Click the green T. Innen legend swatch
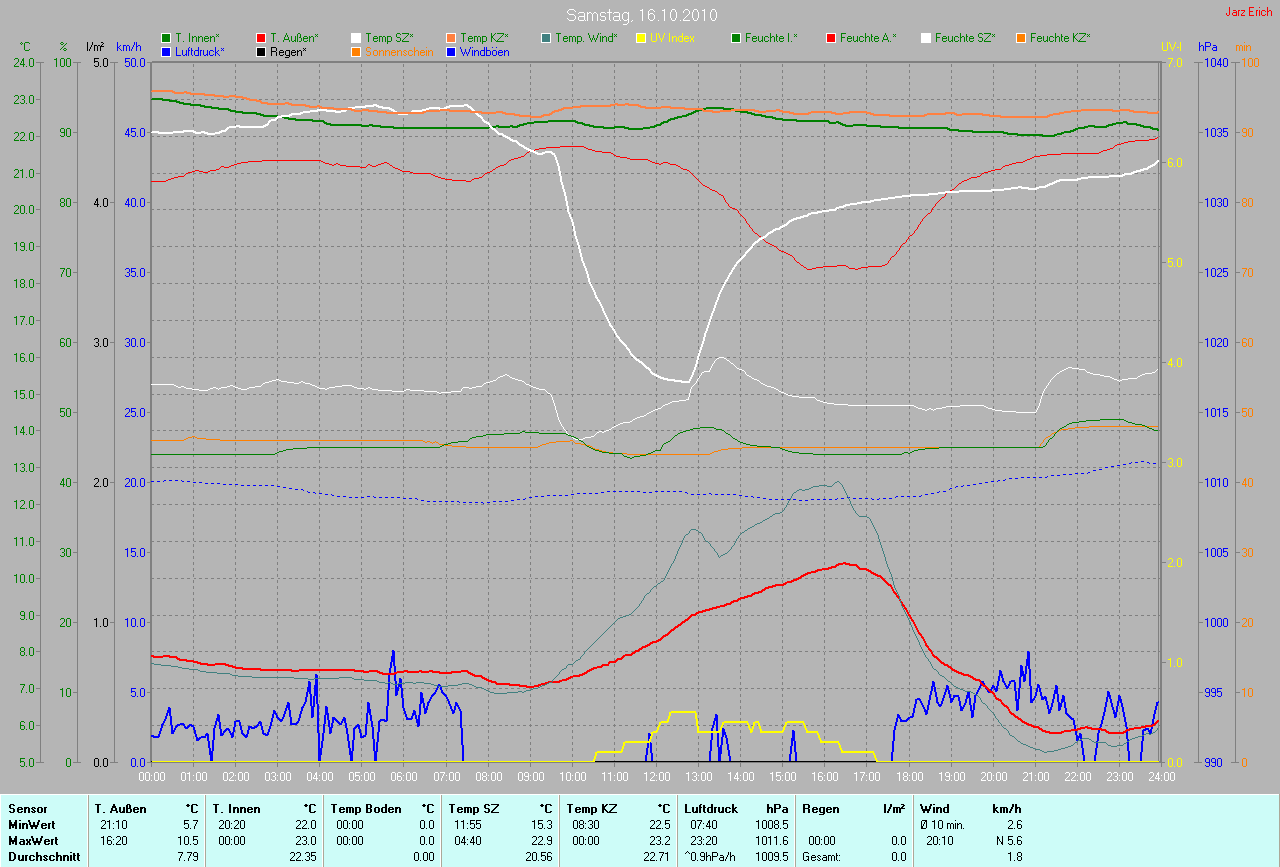Image resolution: width=1280 pixels, height=867 pixels. pos(166,38)
